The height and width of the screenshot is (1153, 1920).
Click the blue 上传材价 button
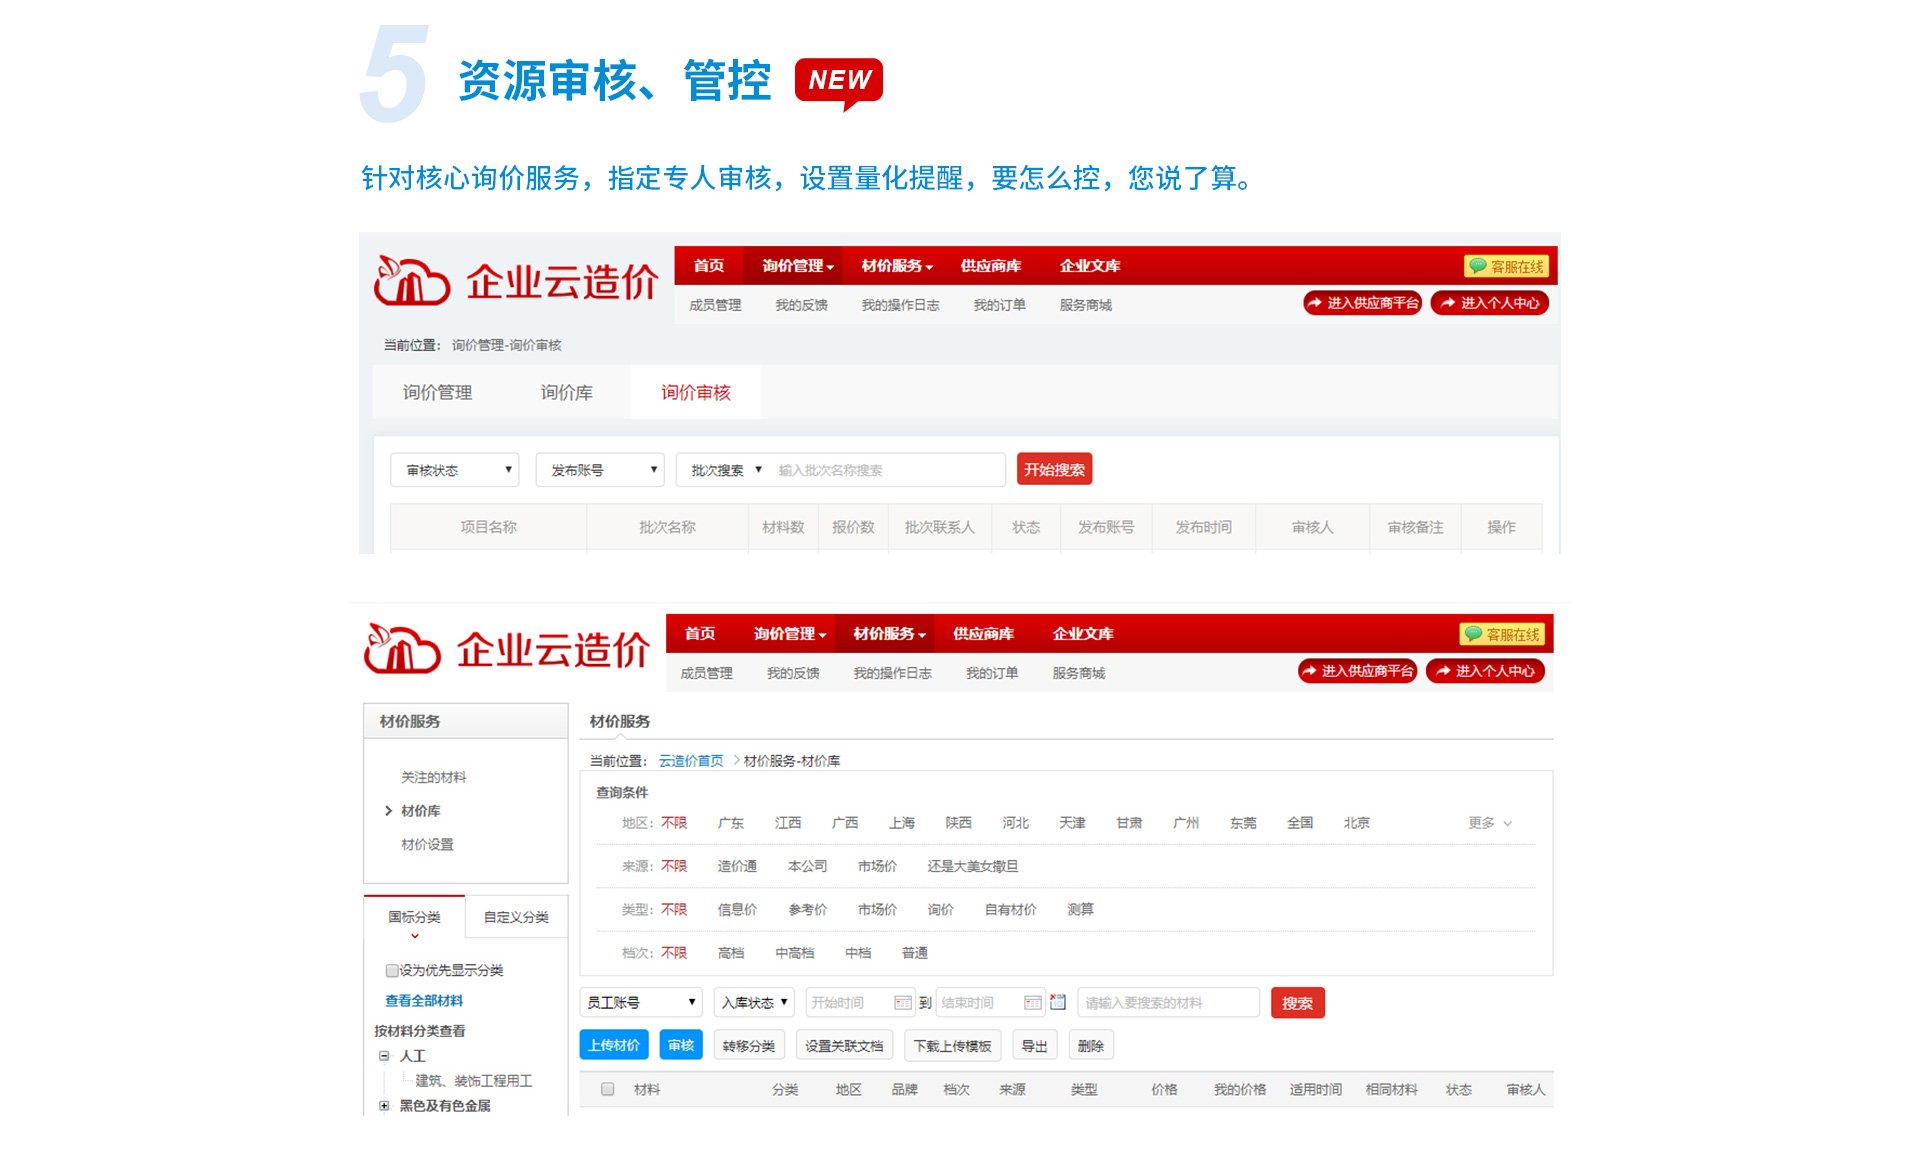tap(614, 1045)
